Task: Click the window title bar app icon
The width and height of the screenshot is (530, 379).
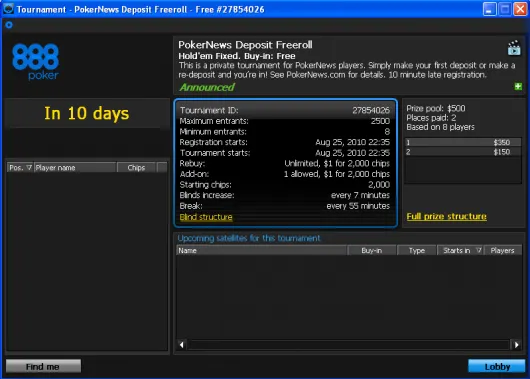Action: pyautogui.click(x=8, y=8)
